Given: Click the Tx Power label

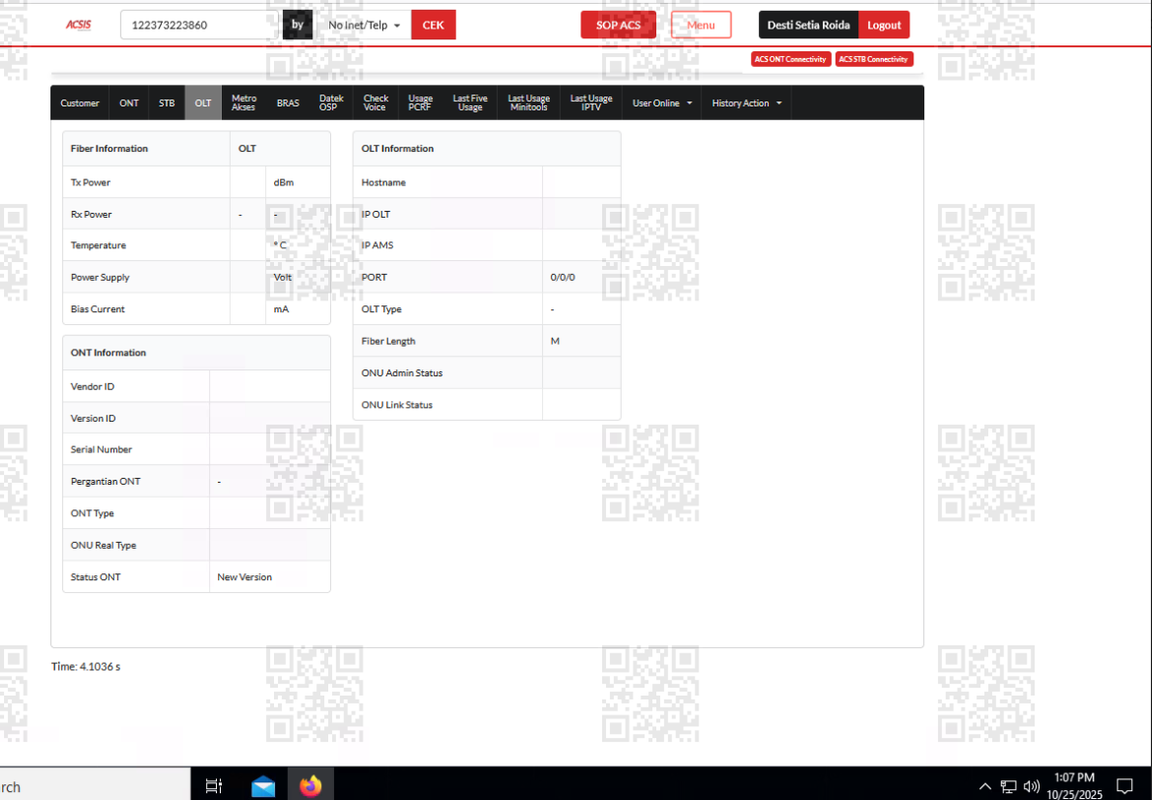Looking at the screenshot, I should [90, 182].
